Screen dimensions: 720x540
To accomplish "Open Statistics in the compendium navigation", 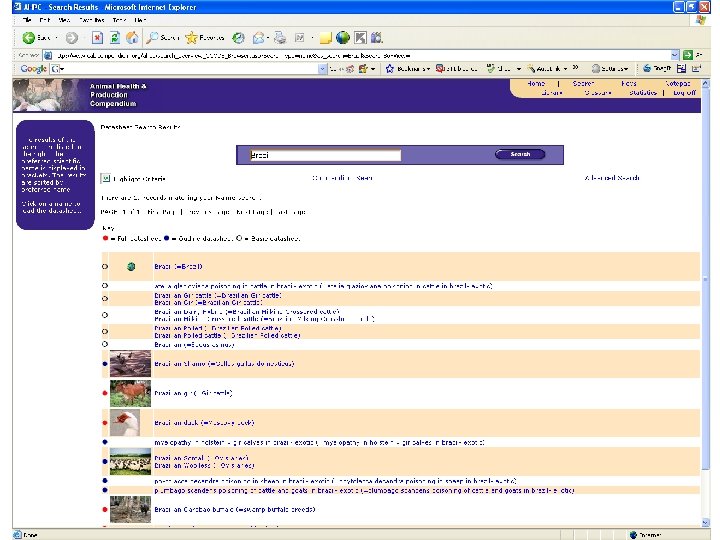I will (643, 93).
